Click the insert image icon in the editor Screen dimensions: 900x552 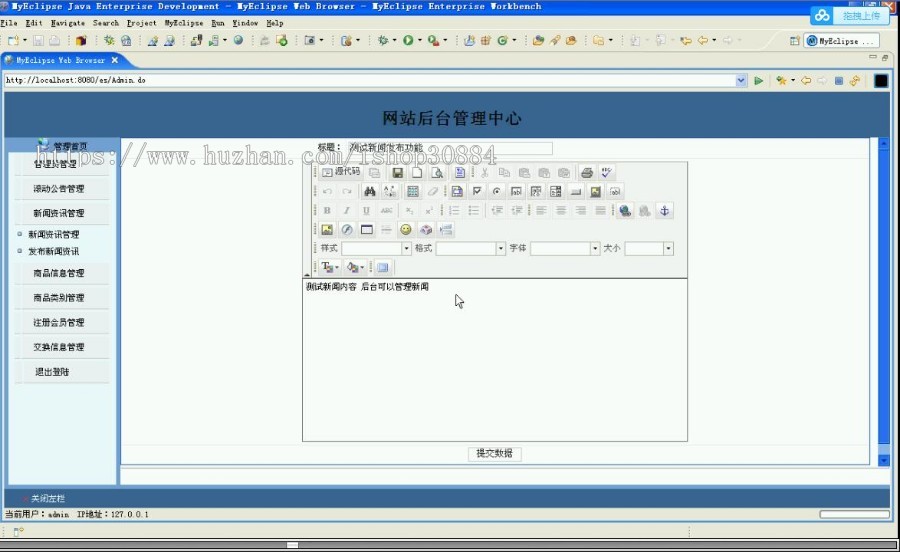327,230
